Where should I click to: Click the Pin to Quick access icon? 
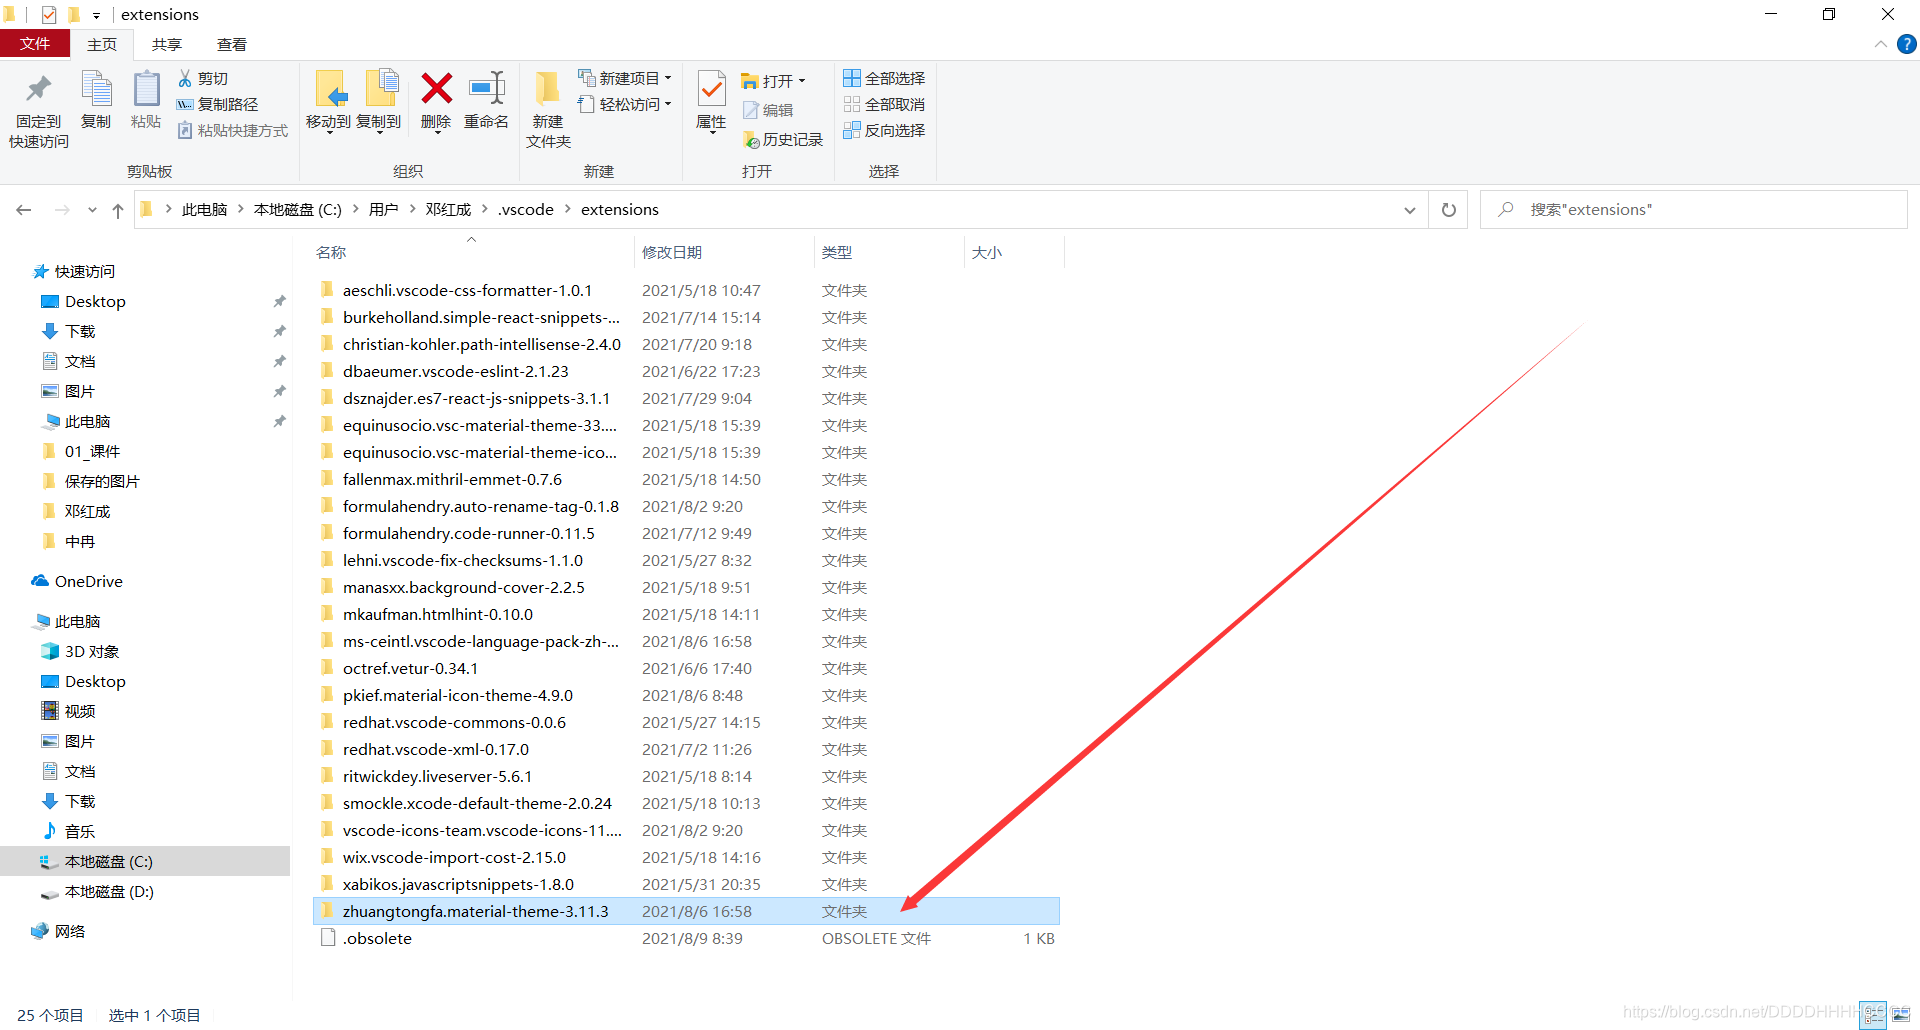(38, 89)
